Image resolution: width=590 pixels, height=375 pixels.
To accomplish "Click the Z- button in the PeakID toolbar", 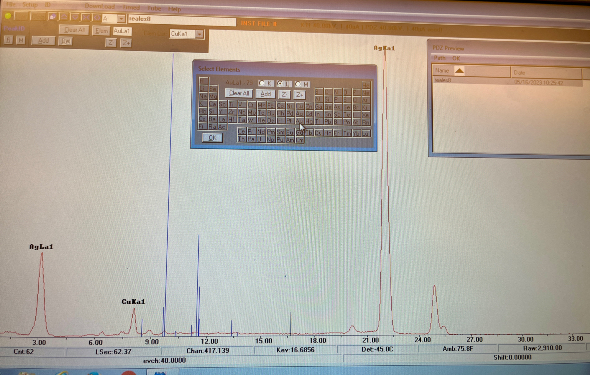I will point(110,43).
